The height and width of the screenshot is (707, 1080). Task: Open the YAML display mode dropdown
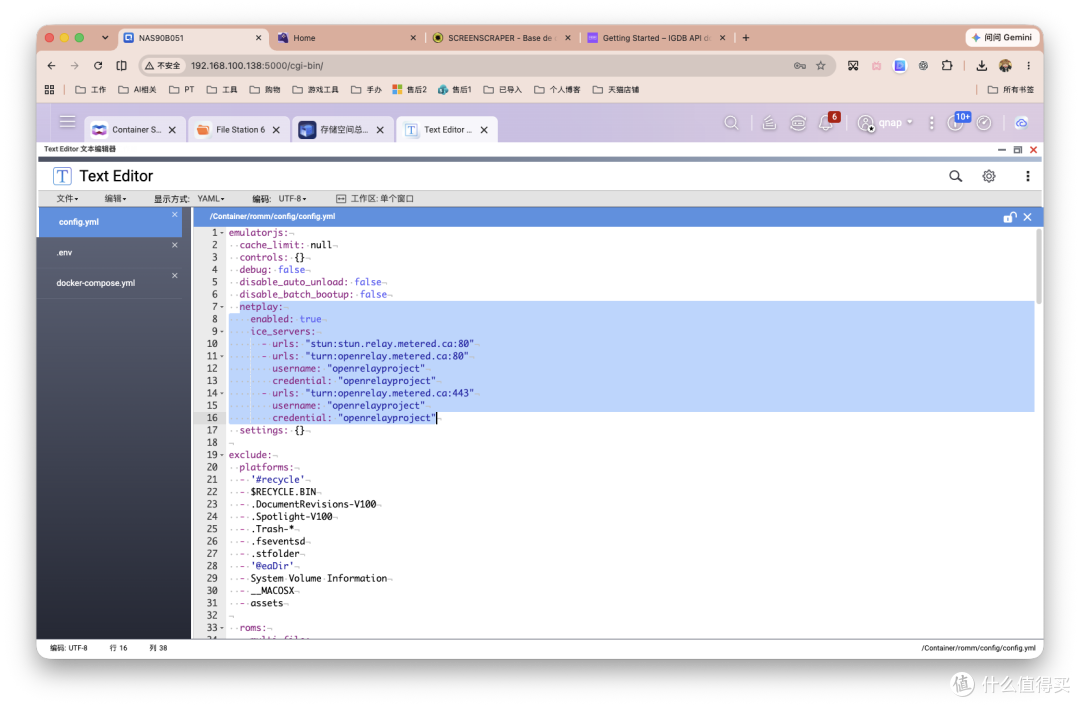211,198
